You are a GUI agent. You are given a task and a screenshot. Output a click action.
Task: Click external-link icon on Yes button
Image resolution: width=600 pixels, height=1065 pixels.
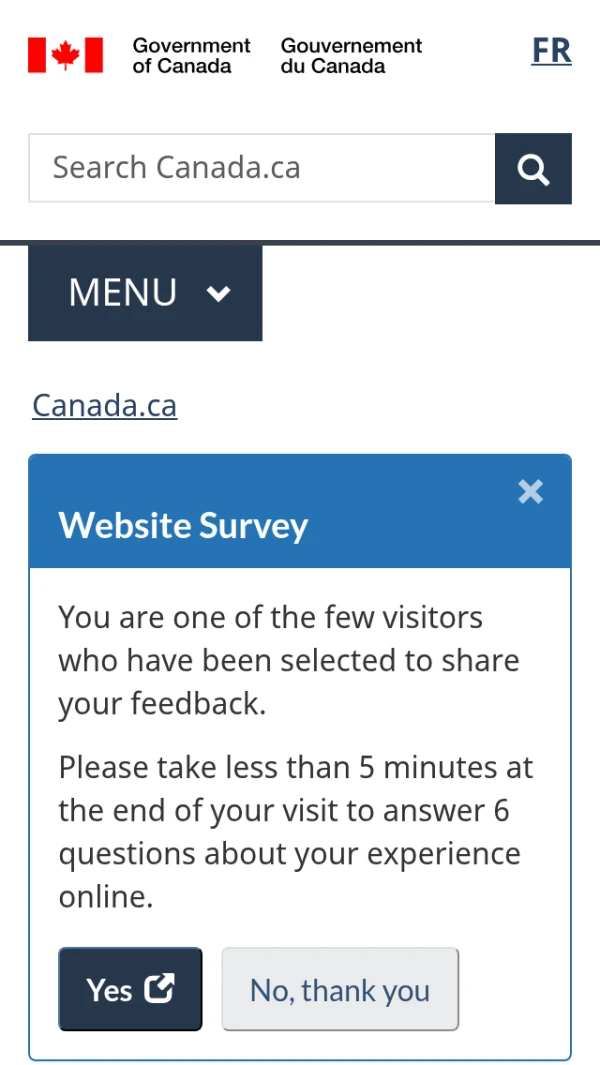pos(159,988)
